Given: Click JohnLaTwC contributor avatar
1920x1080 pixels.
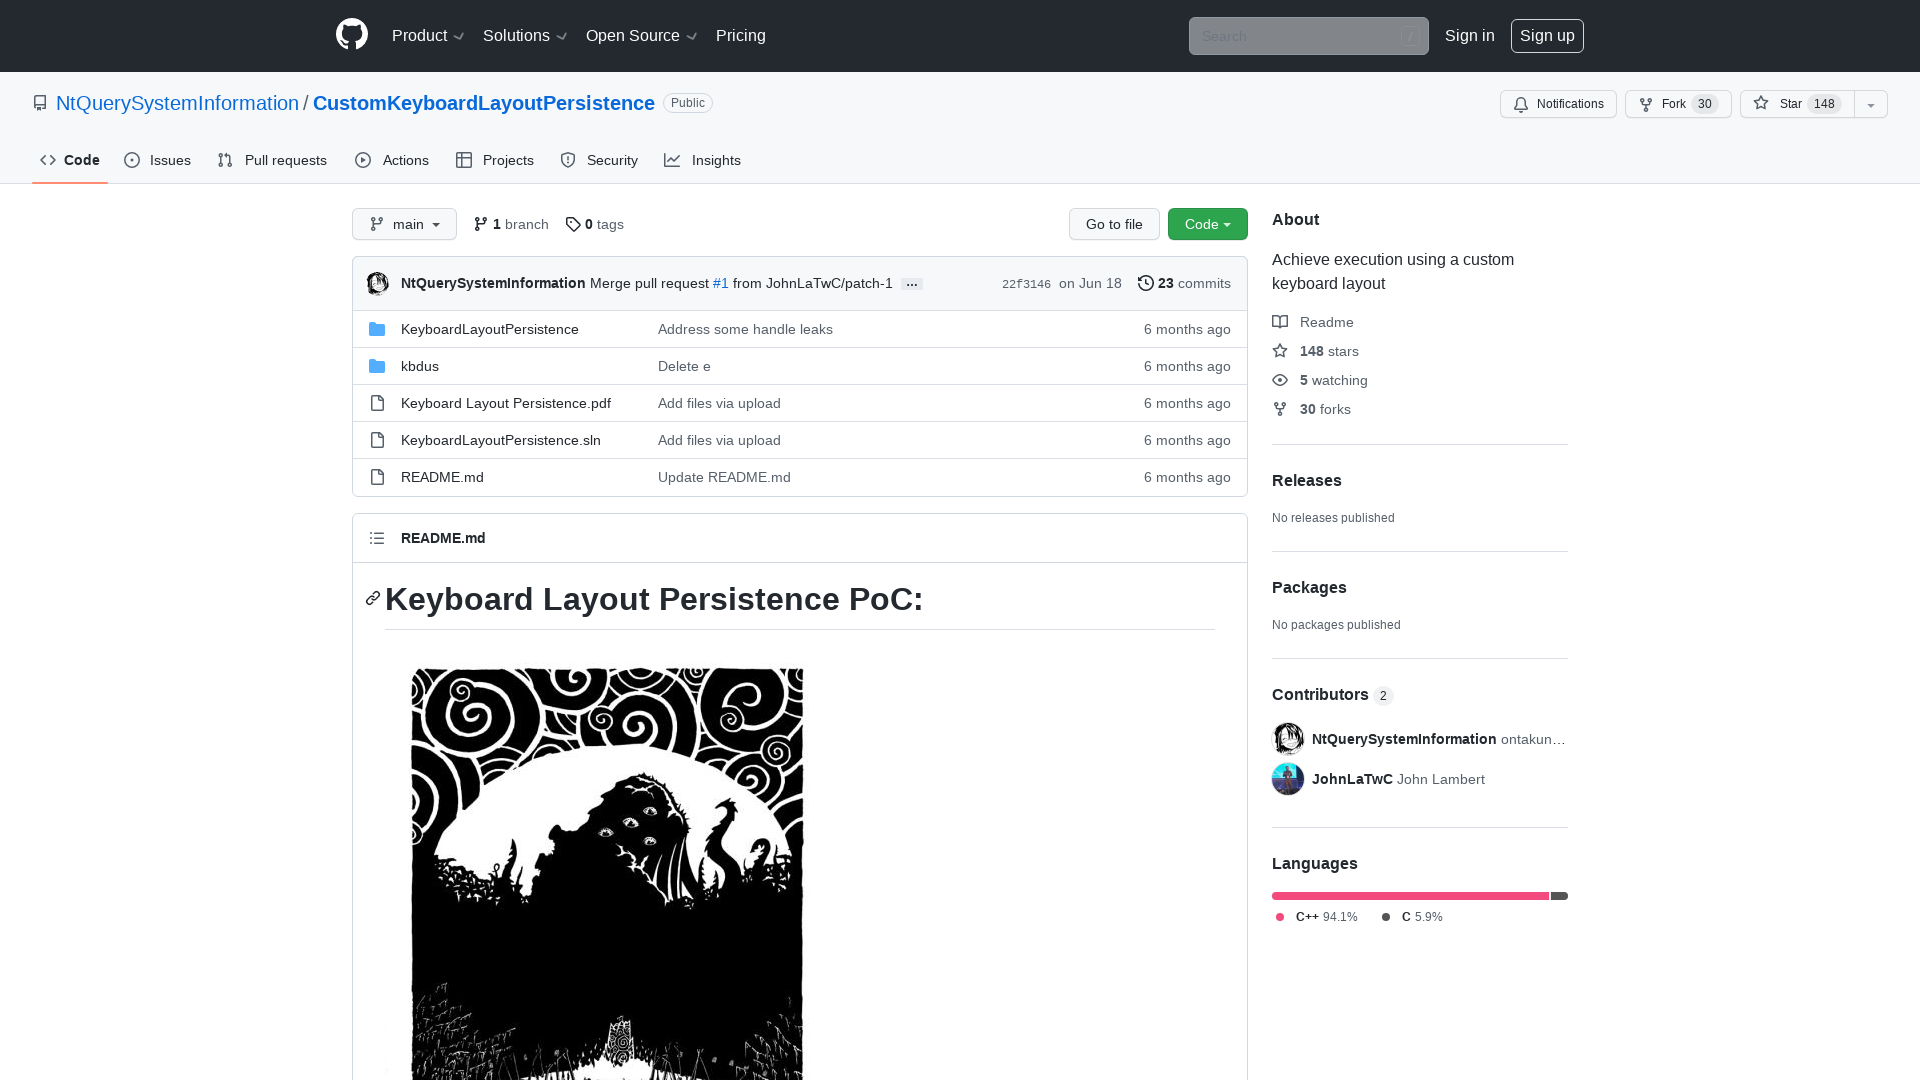Looking at the screenshot, I should (1288, 779).
